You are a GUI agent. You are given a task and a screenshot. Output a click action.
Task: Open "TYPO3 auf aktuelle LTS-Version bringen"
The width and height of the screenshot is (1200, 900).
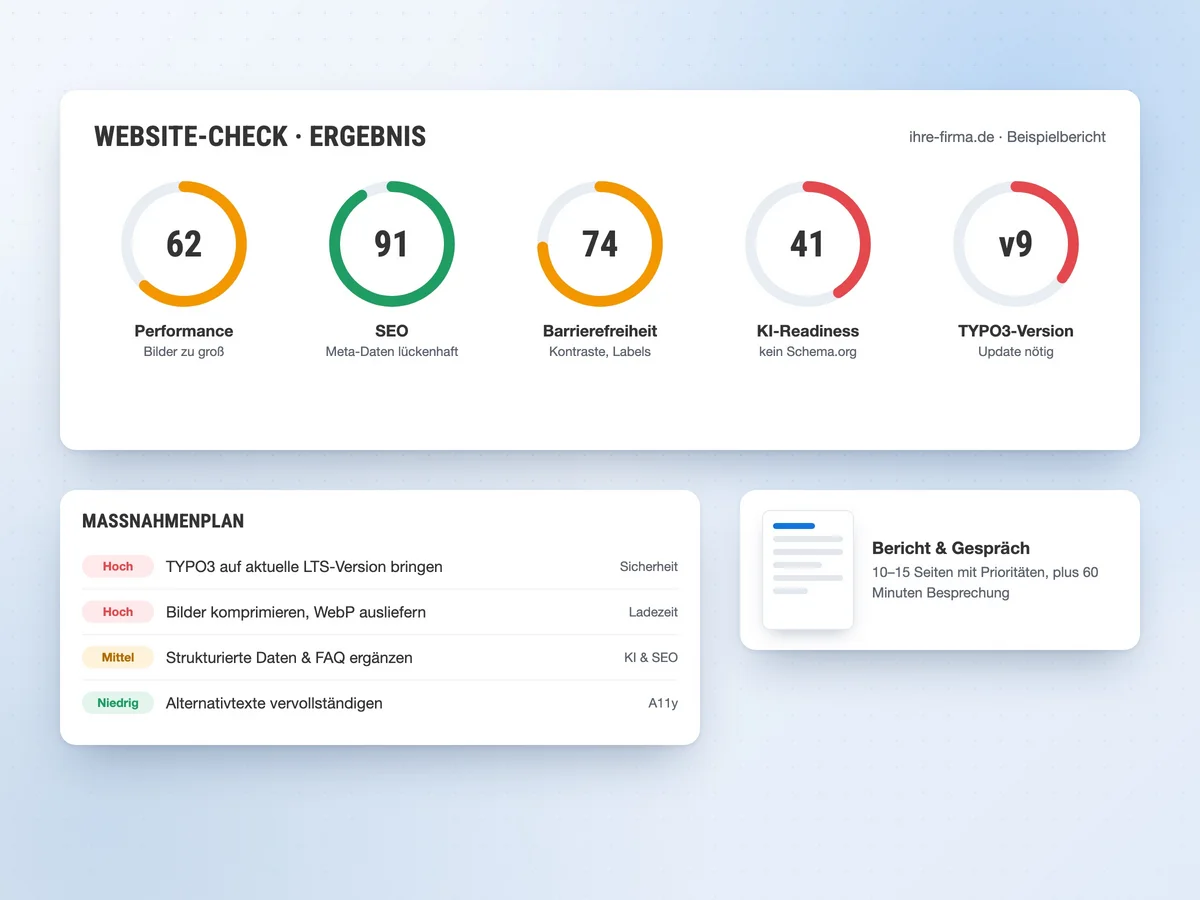coord(304,567)
